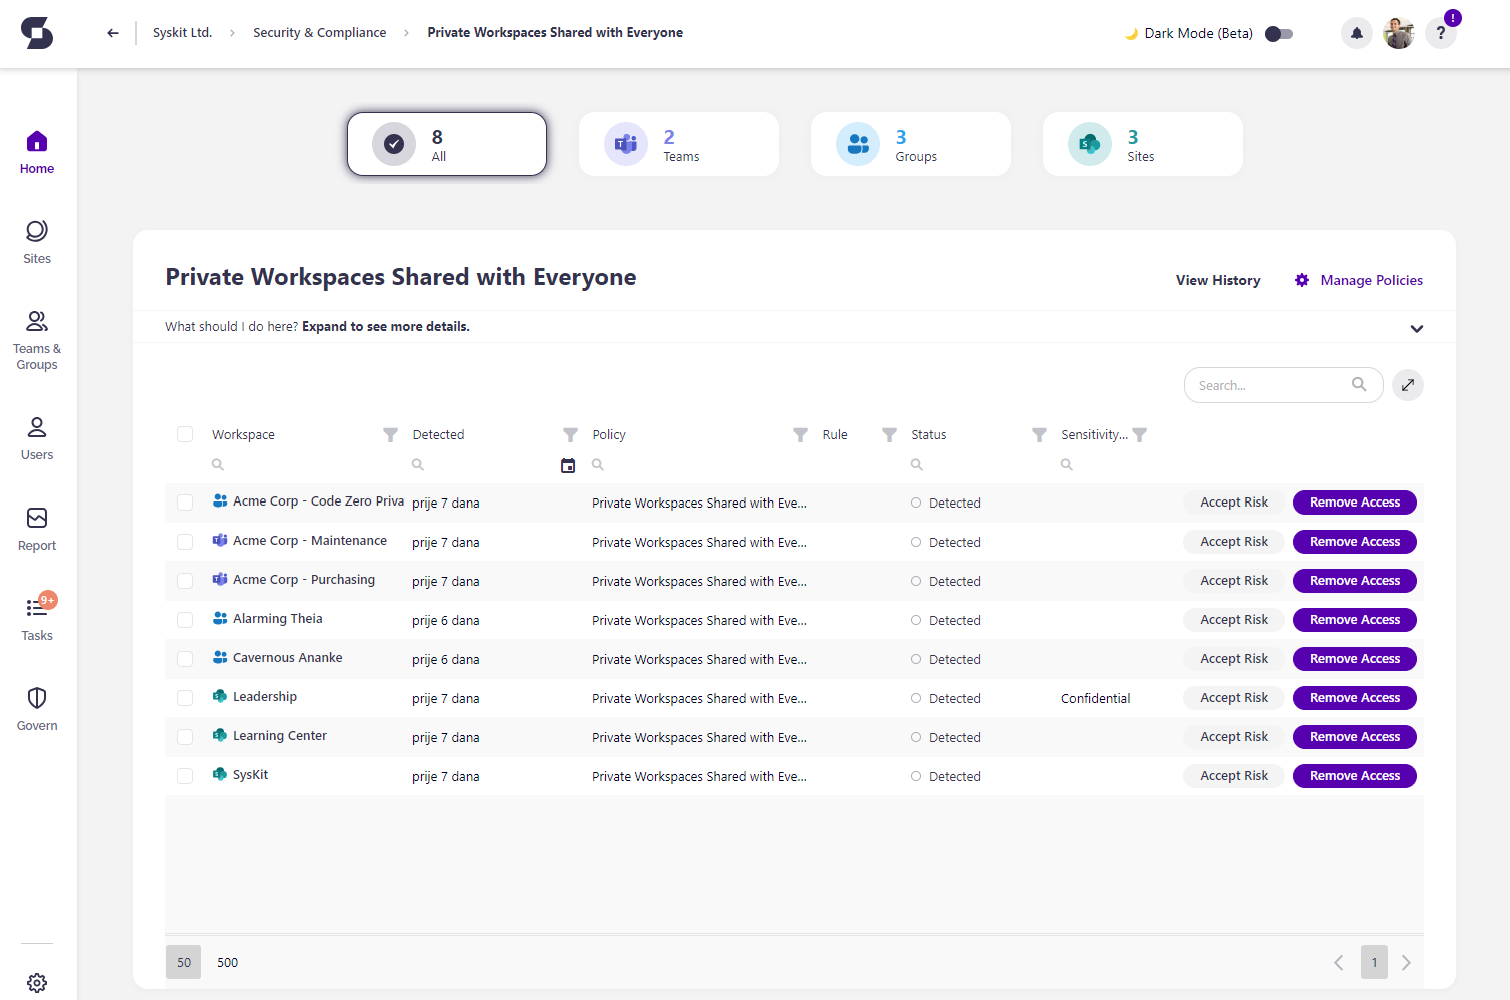
Task: Click the search magnifier icon
Action: 1359,384
